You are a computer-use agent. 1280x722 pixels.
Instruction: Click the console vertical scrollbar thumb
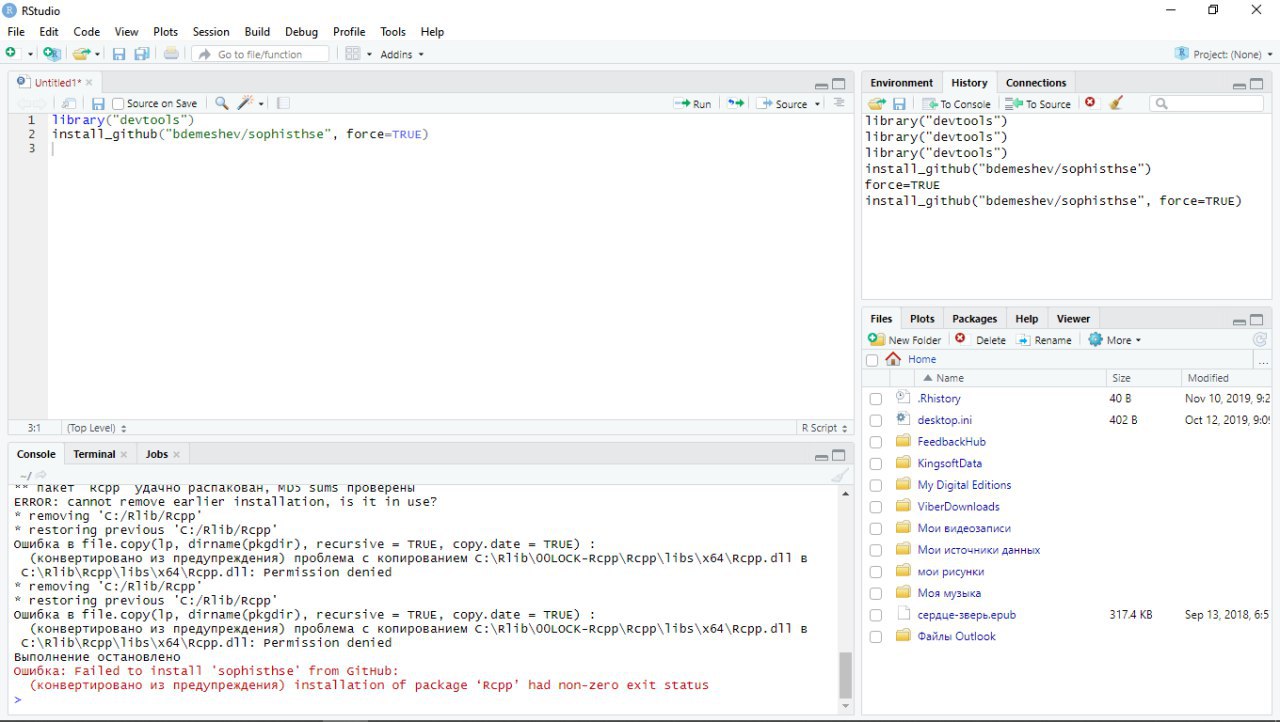845,675
